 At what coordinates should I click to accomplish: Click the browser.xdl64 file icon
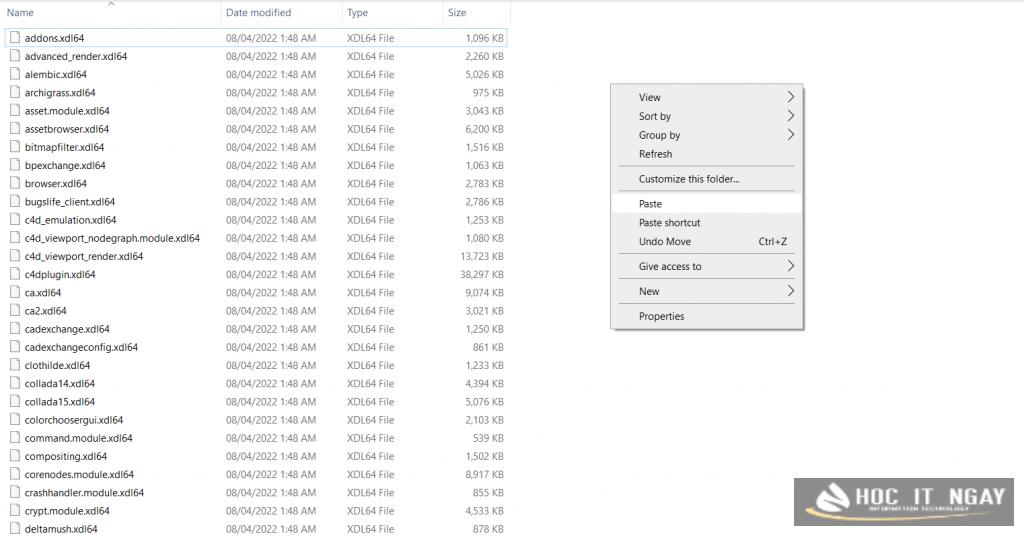[x=14, y=183]
